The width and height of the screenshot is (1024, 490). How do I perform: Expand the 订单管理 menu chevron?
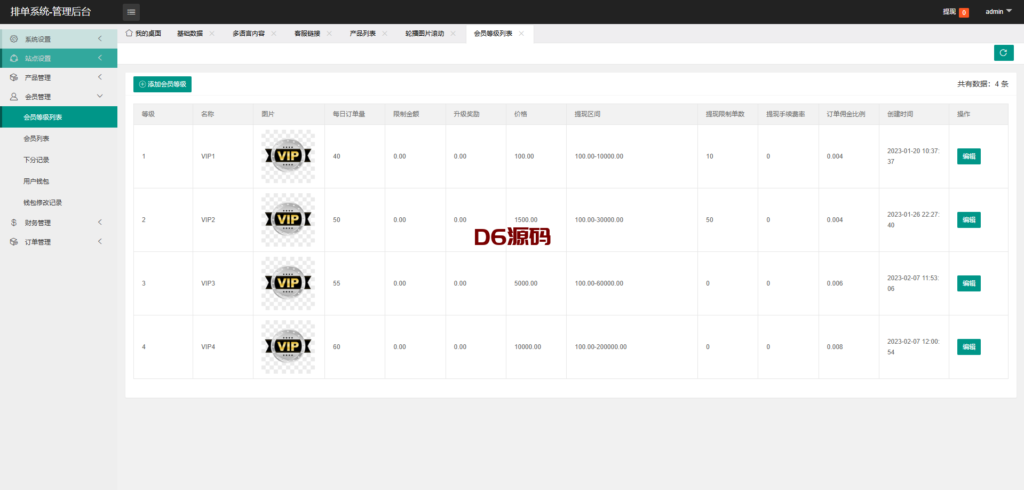click(100, 242)
